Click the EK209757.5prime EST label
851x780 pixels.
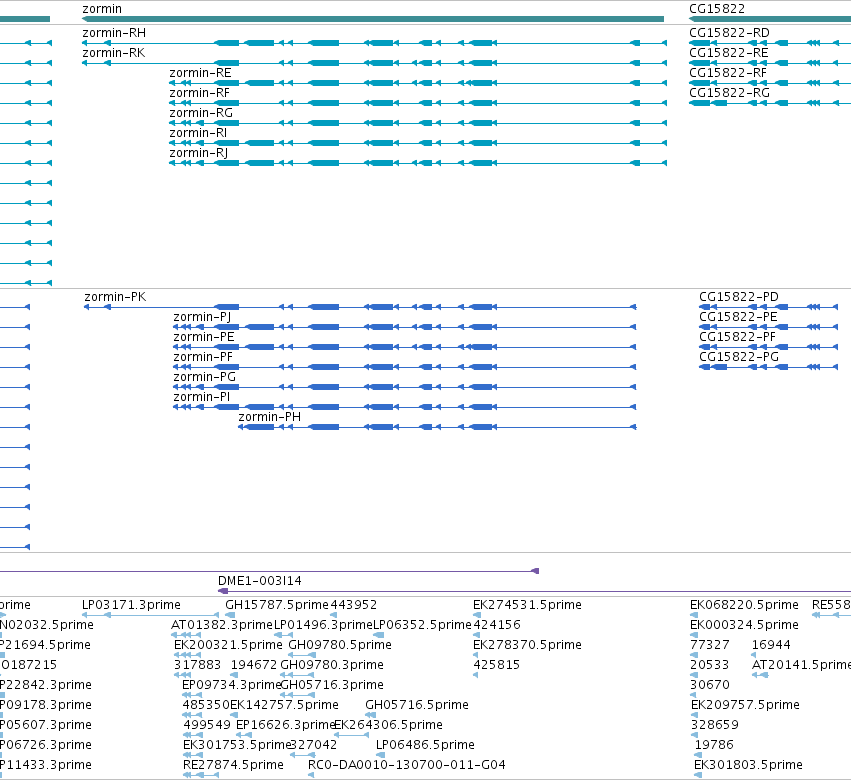click(745, 706)
